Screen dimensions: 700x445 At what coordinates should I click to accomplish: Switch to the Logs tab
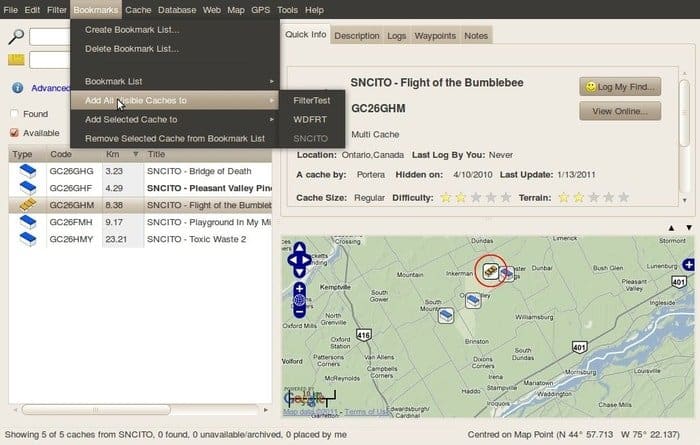(396, 36)
